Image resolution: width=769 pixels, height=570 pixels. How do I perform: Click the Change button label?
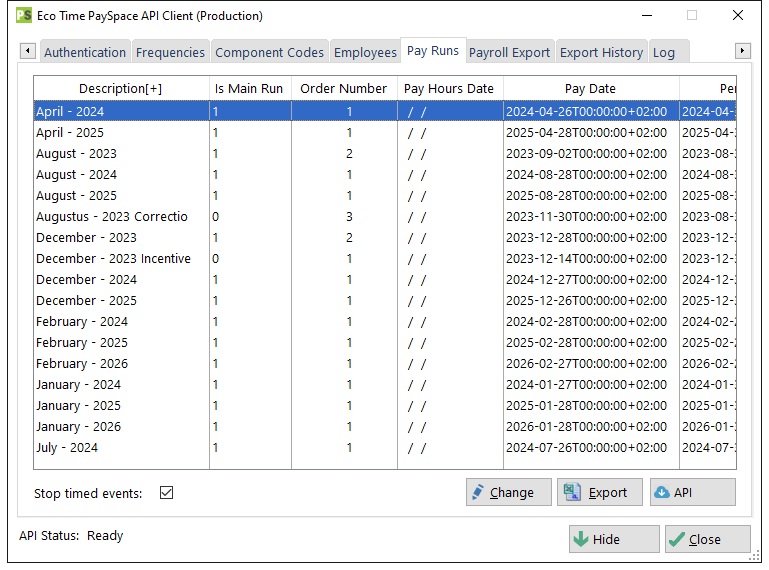(512, 492)
